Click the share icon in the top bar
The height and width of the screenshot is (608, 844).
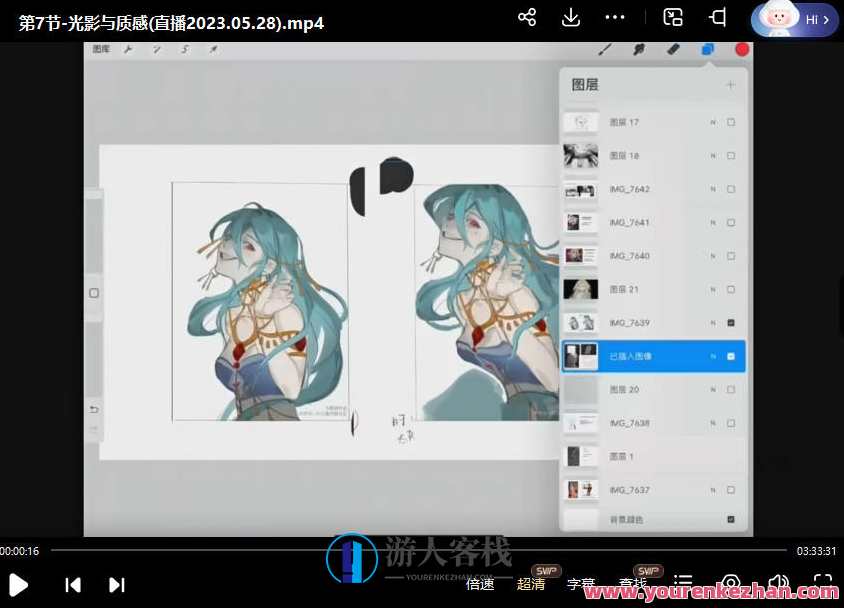527,17
